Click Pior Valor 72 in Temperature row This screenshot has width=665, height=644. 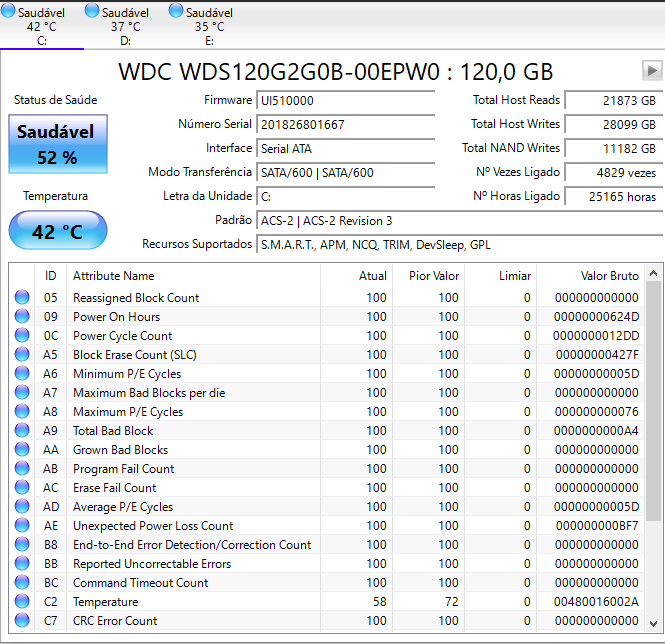point(452,602)
